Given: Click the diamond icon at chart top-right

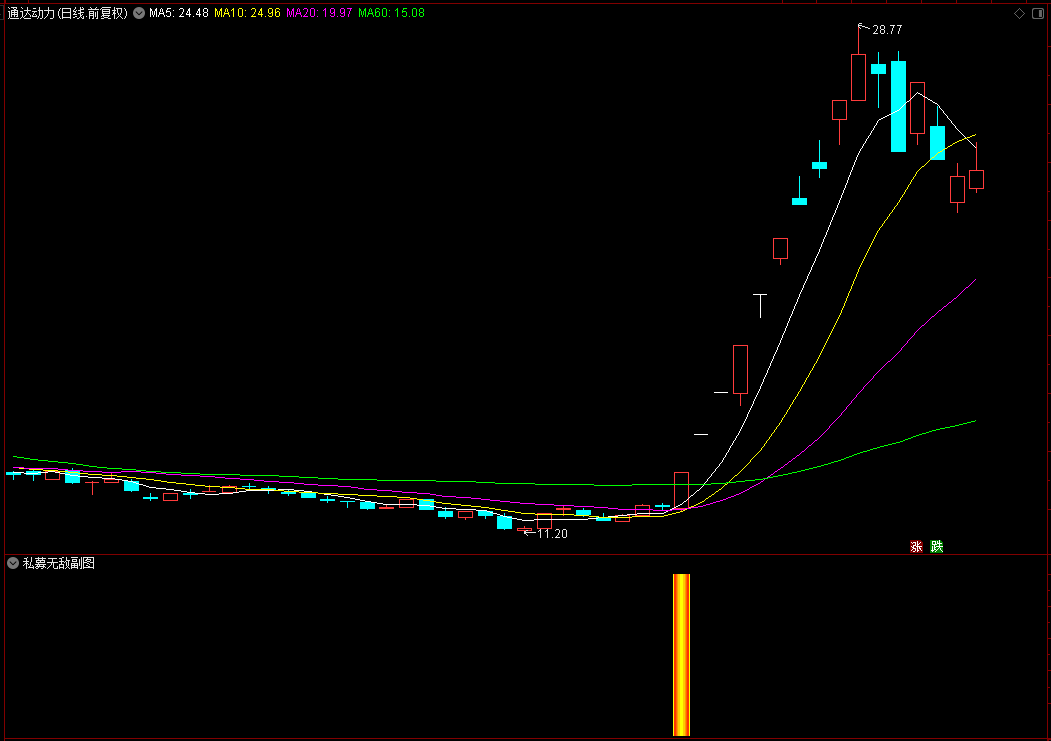Looking at the screenshot, I should coord(1019,14).
